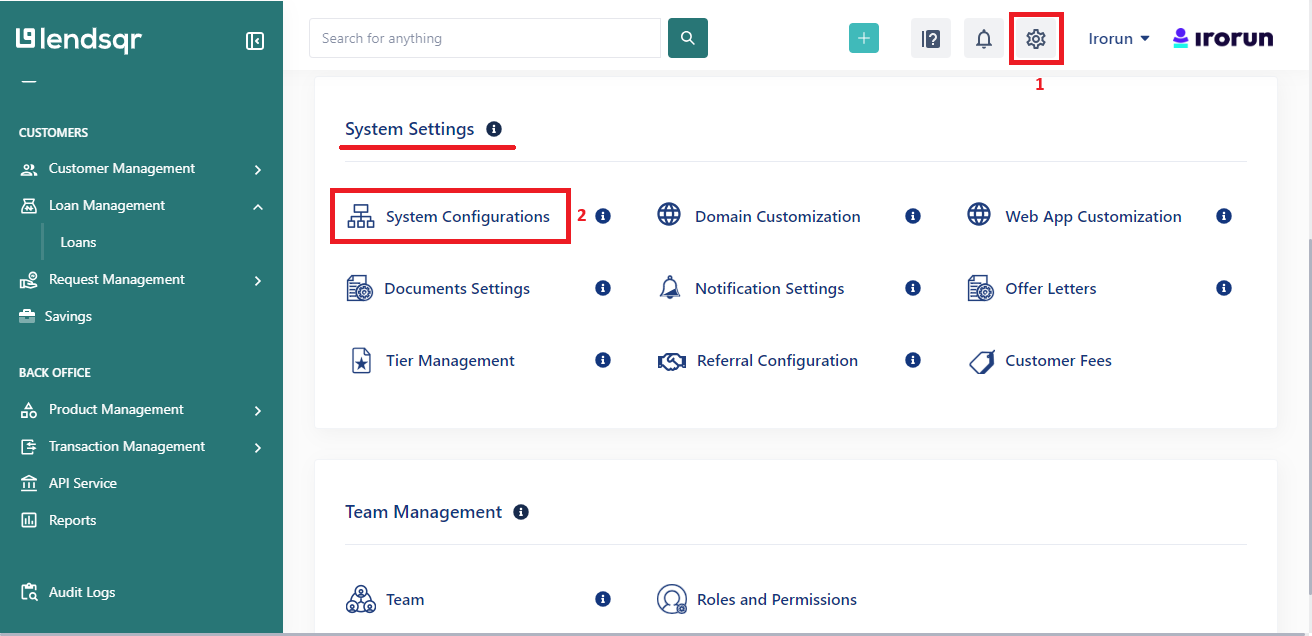
Task: Click the Referral Configuration handshake icon
Action: click(x=671, y=360)
